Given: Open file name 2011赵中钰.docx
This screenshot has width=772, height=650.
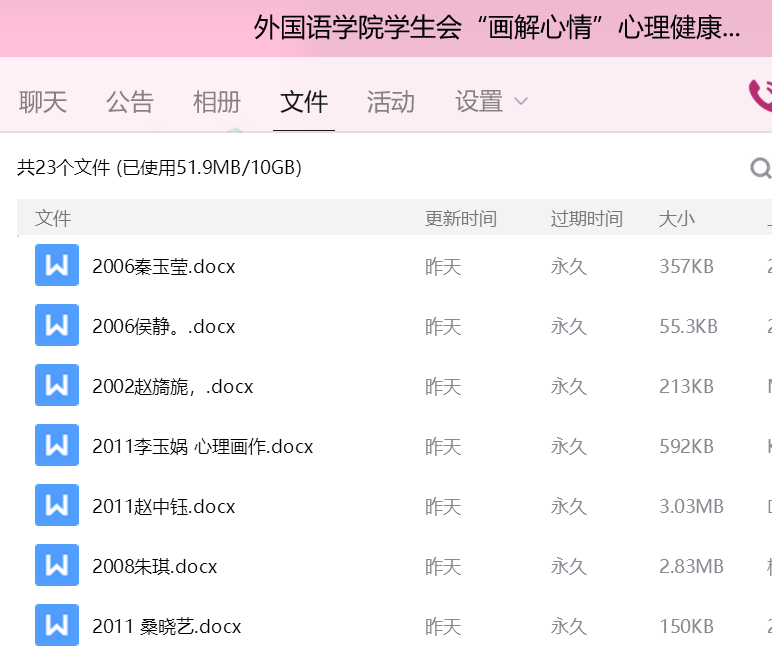Looking at the screenshot, I should coord(164,507).
